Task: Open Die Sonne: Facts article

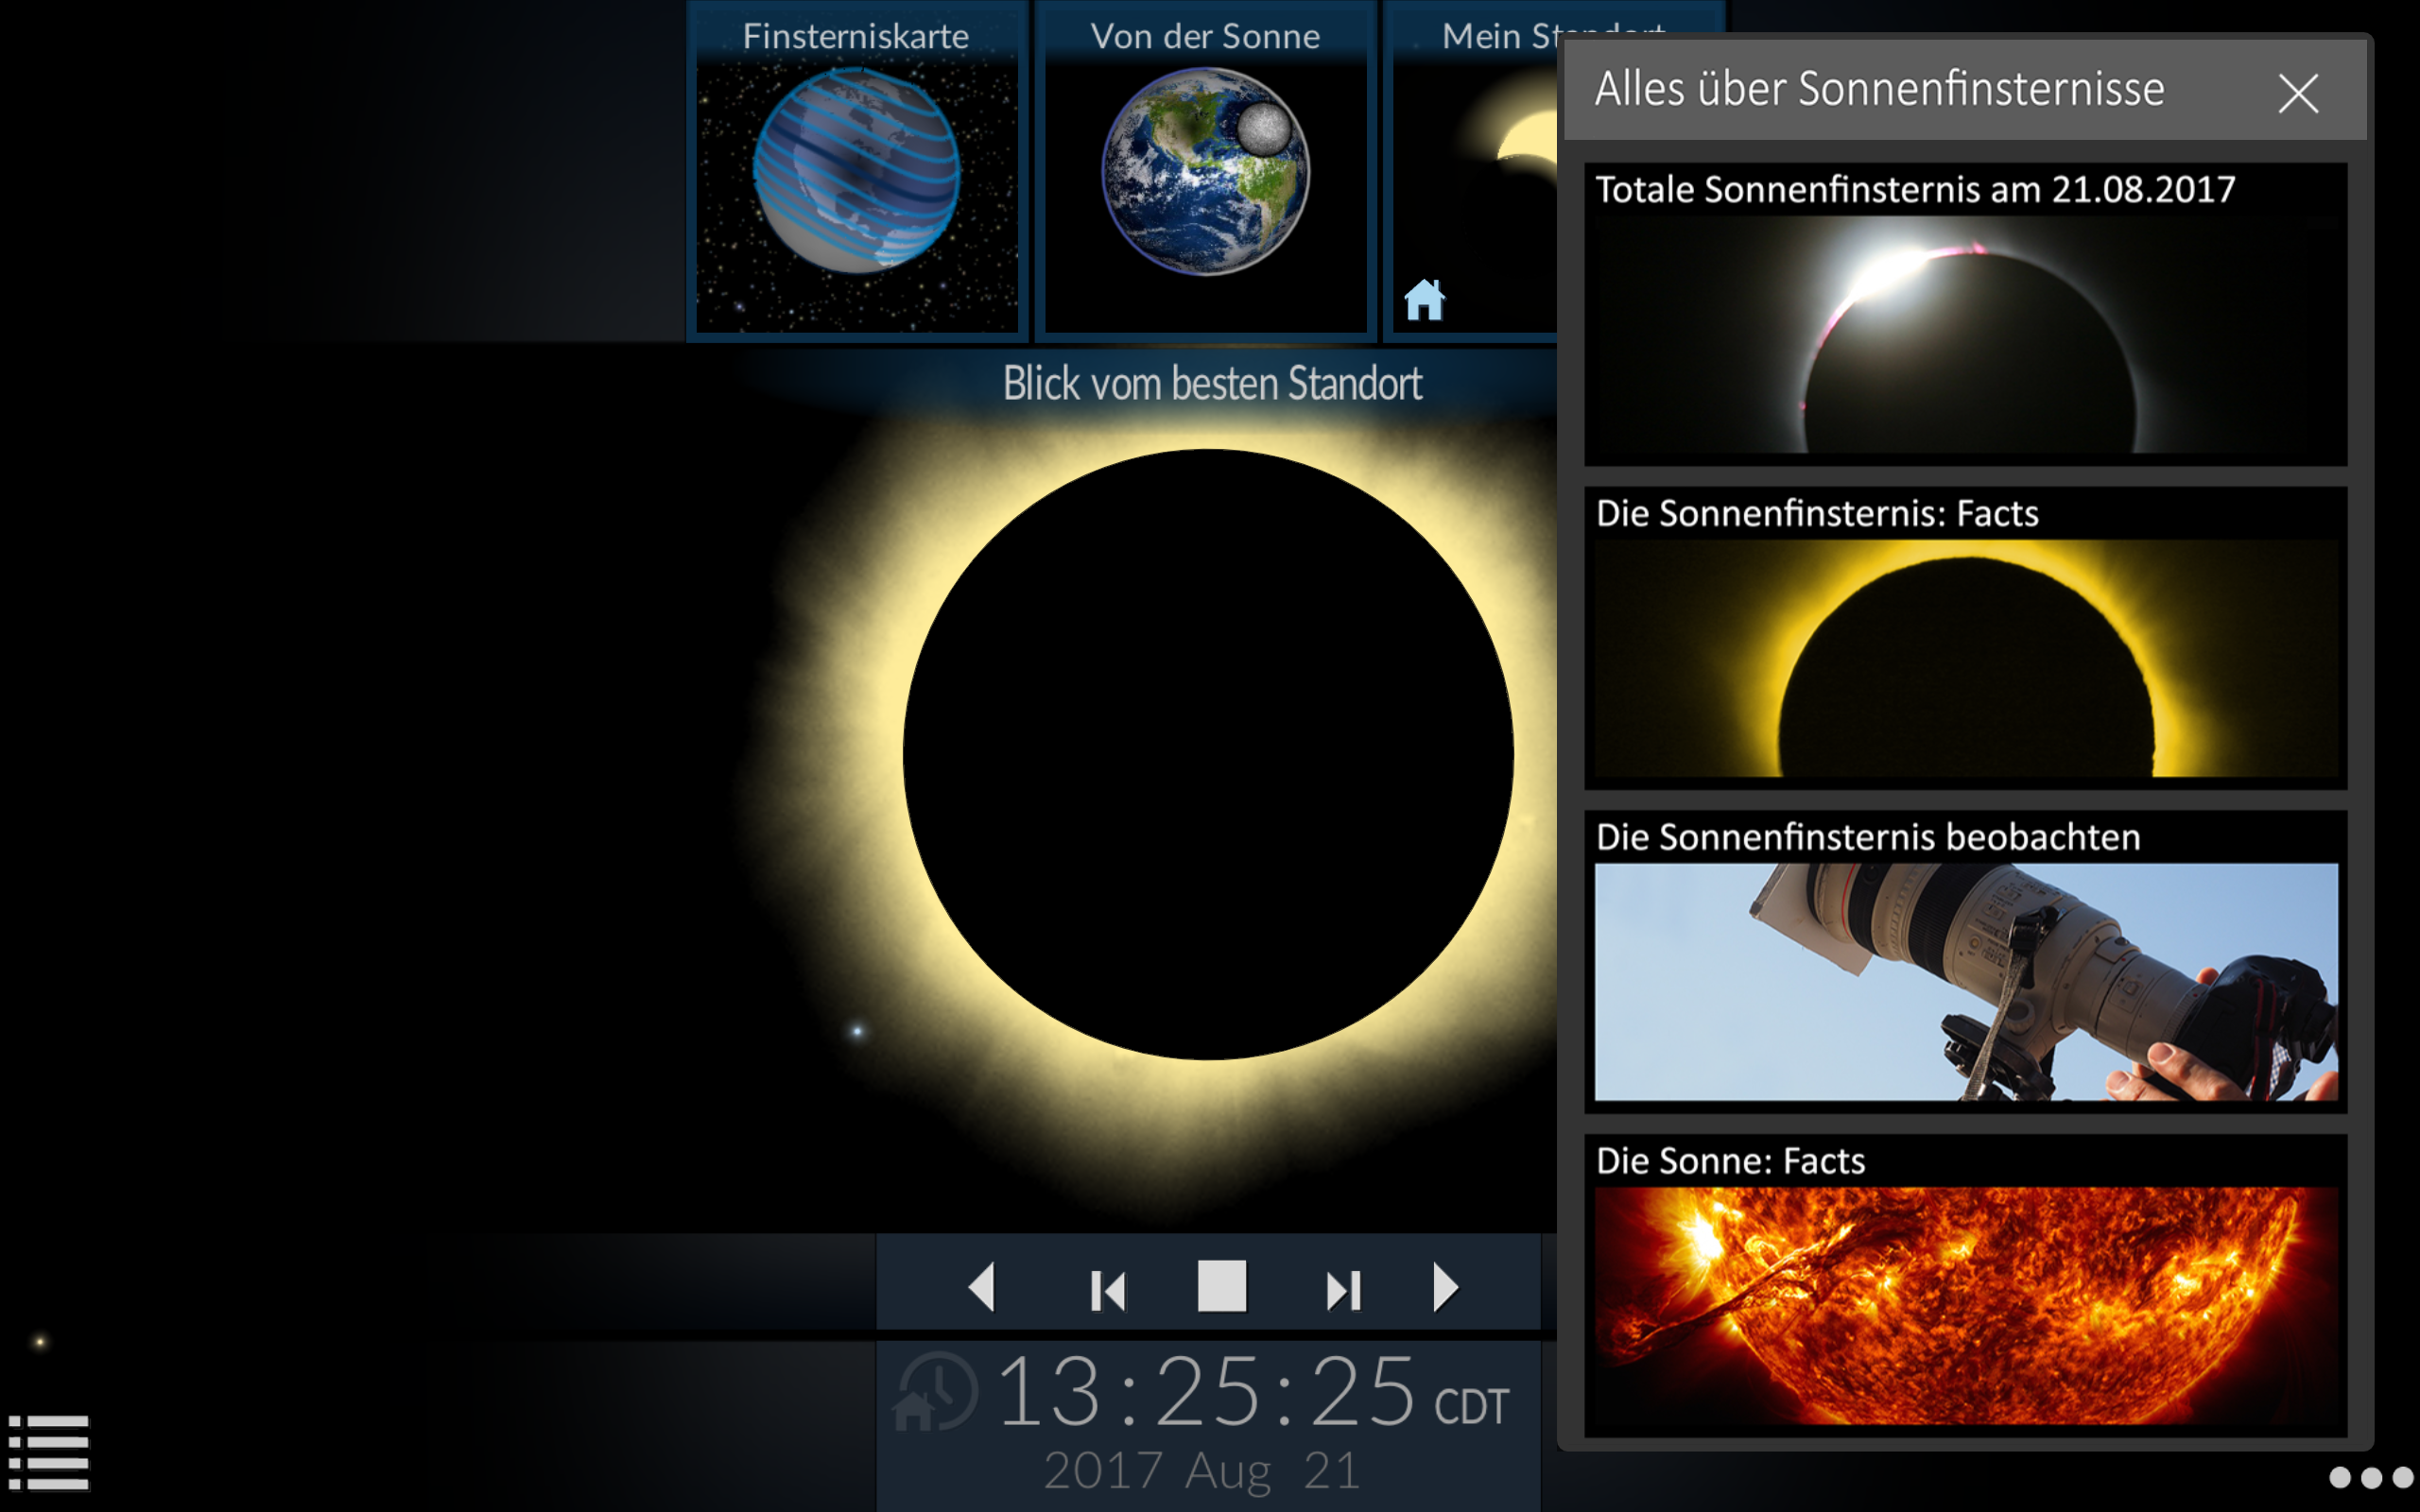Action: click(1965, 1285)
